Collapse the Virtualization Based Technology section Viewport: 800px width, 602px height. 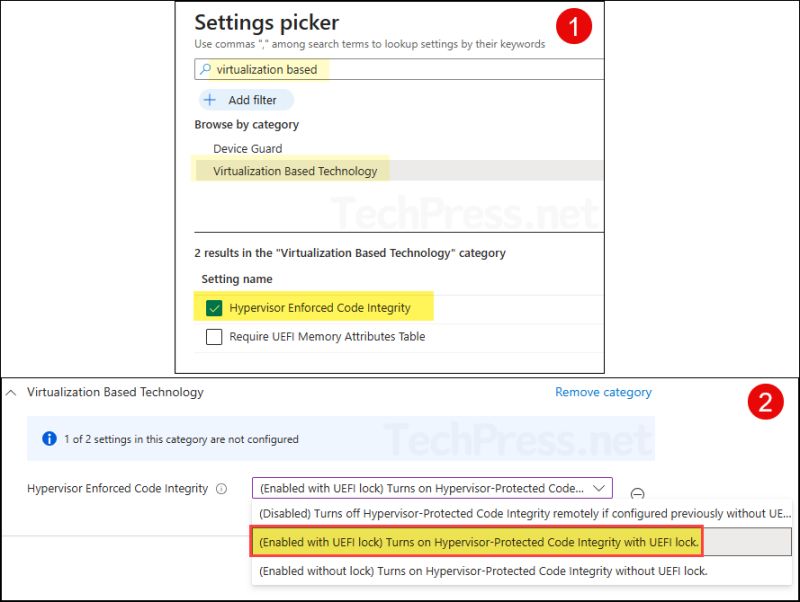[12, 392]
